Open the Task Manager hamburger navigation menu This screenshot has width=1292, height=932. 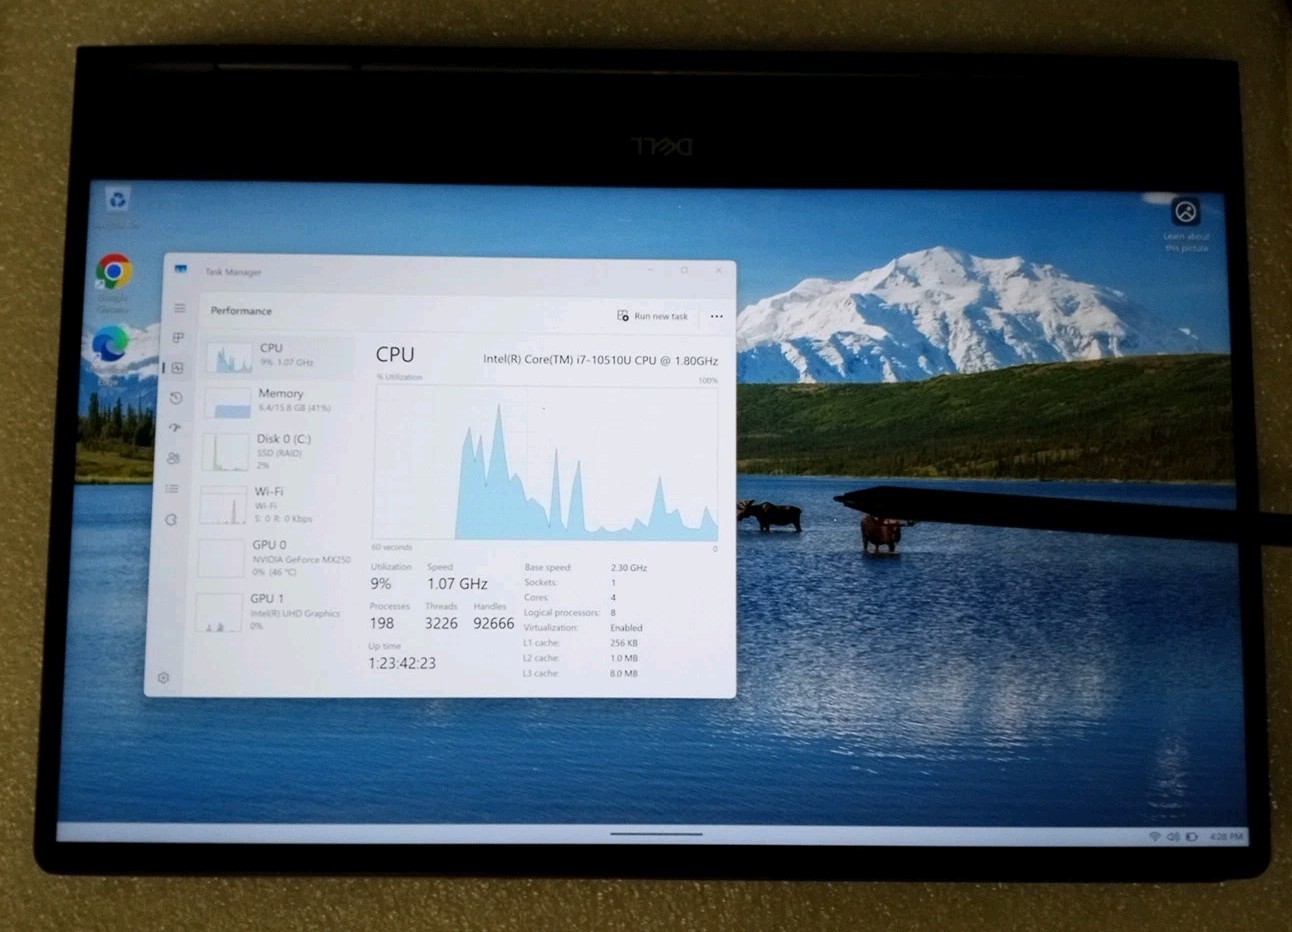click(x=180, y=309)
